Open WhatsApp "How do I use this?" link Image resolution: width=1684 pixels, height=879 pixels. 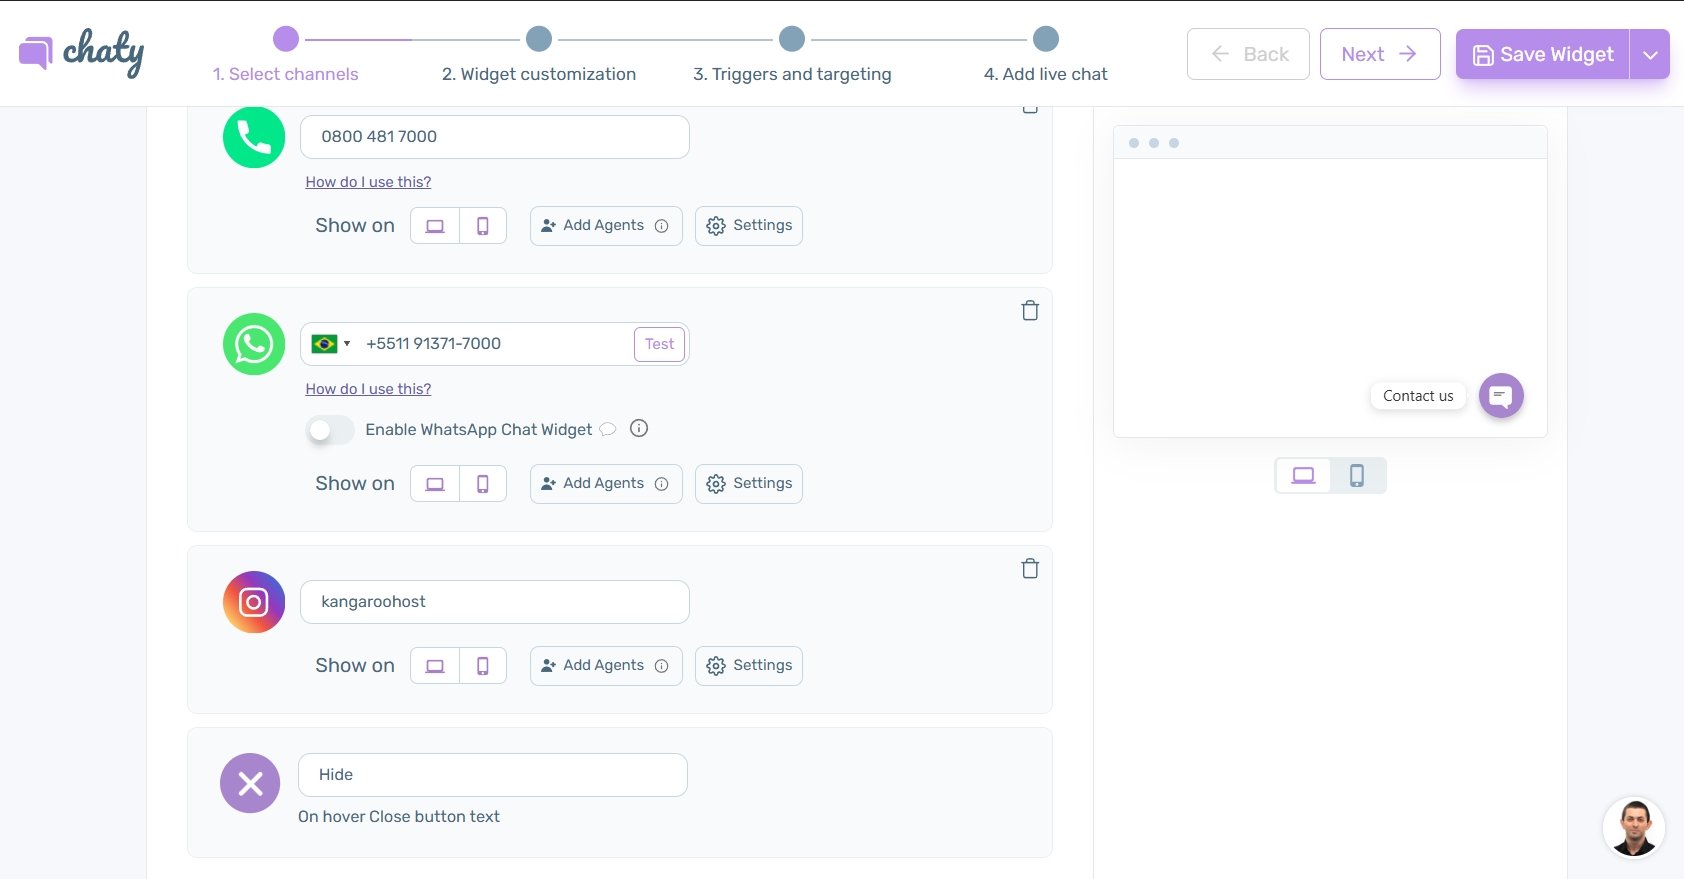click(x=368, y=389)
